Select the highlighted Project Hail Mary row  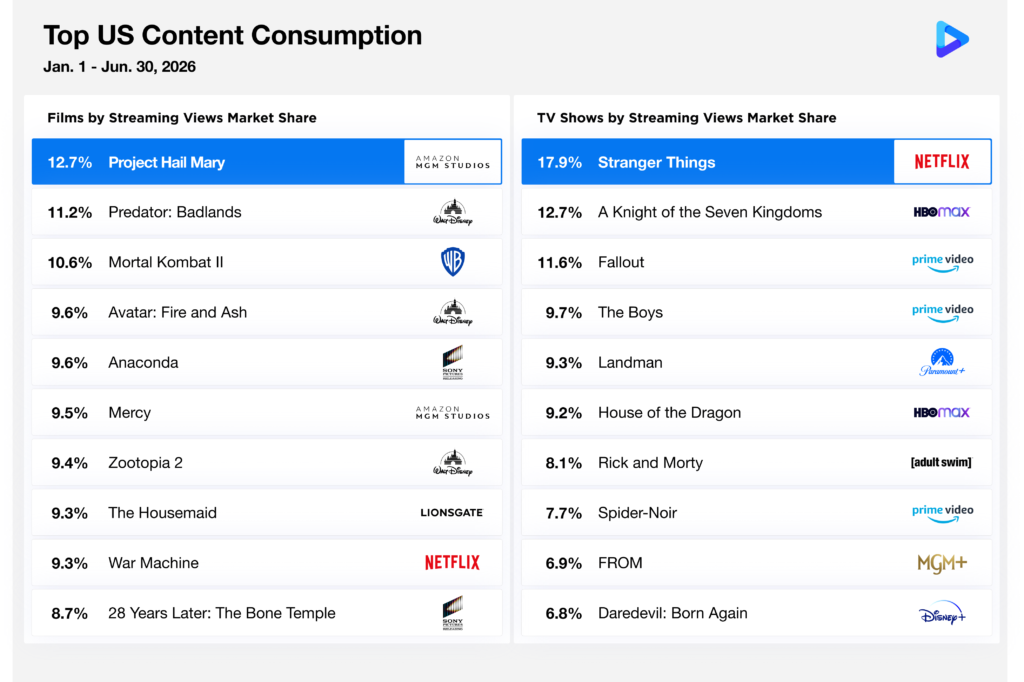tap(266, 161)
